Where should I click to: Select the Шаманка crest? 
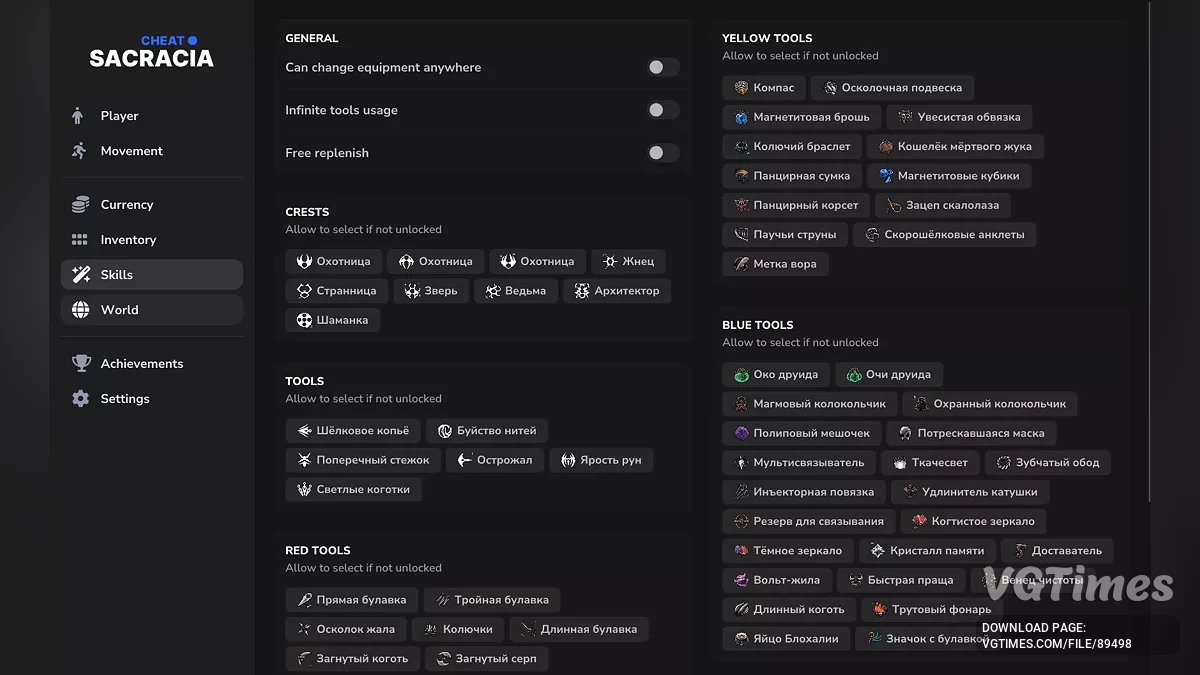[x=332, y=320]
